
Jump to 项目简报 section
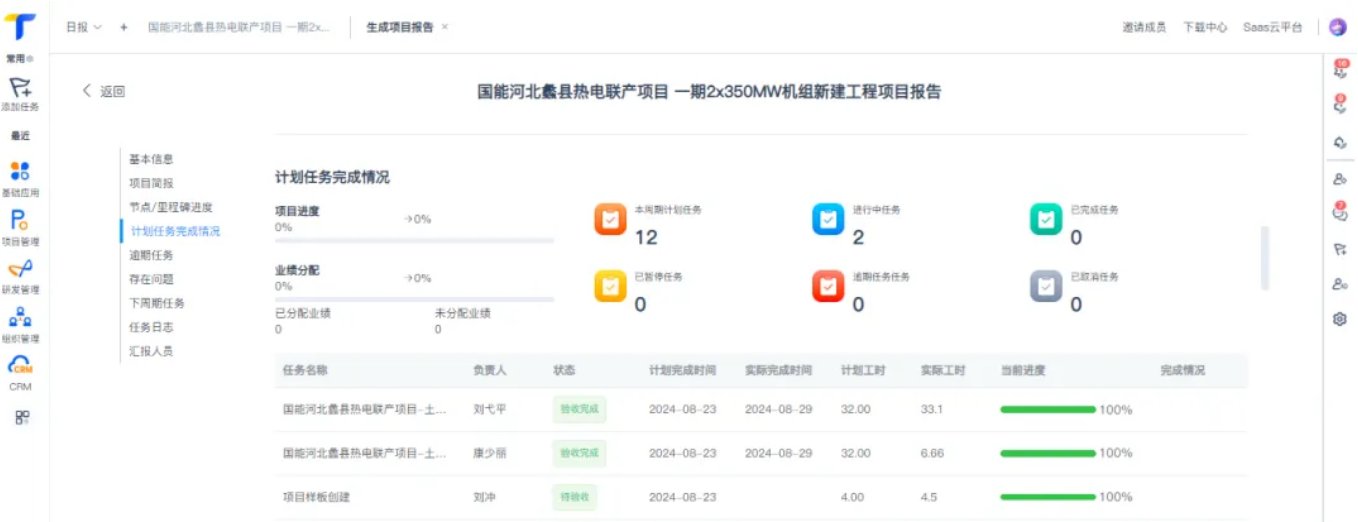(151, 183)
